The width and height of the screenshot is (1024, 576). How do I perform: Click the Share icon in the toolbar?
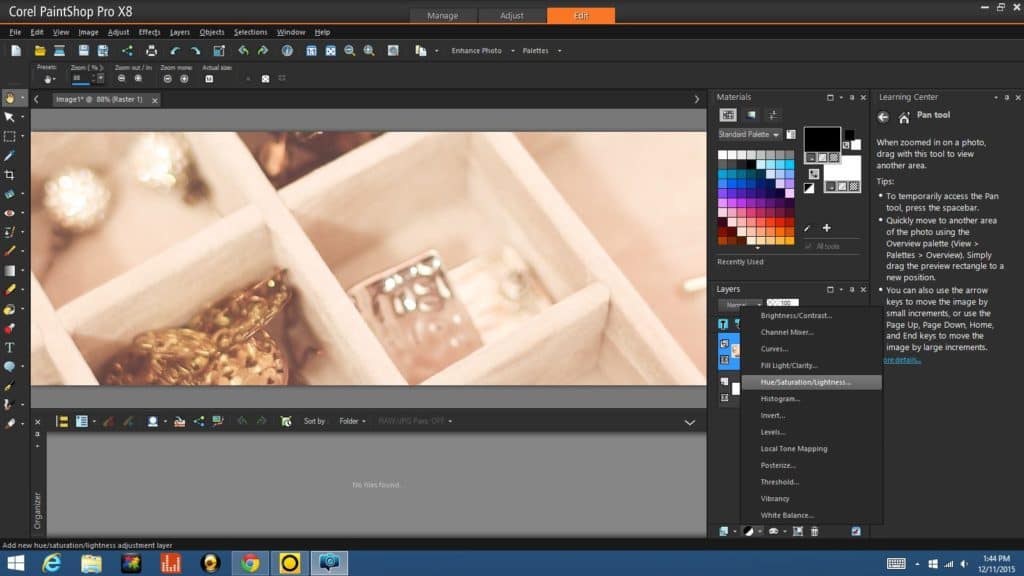127,50
